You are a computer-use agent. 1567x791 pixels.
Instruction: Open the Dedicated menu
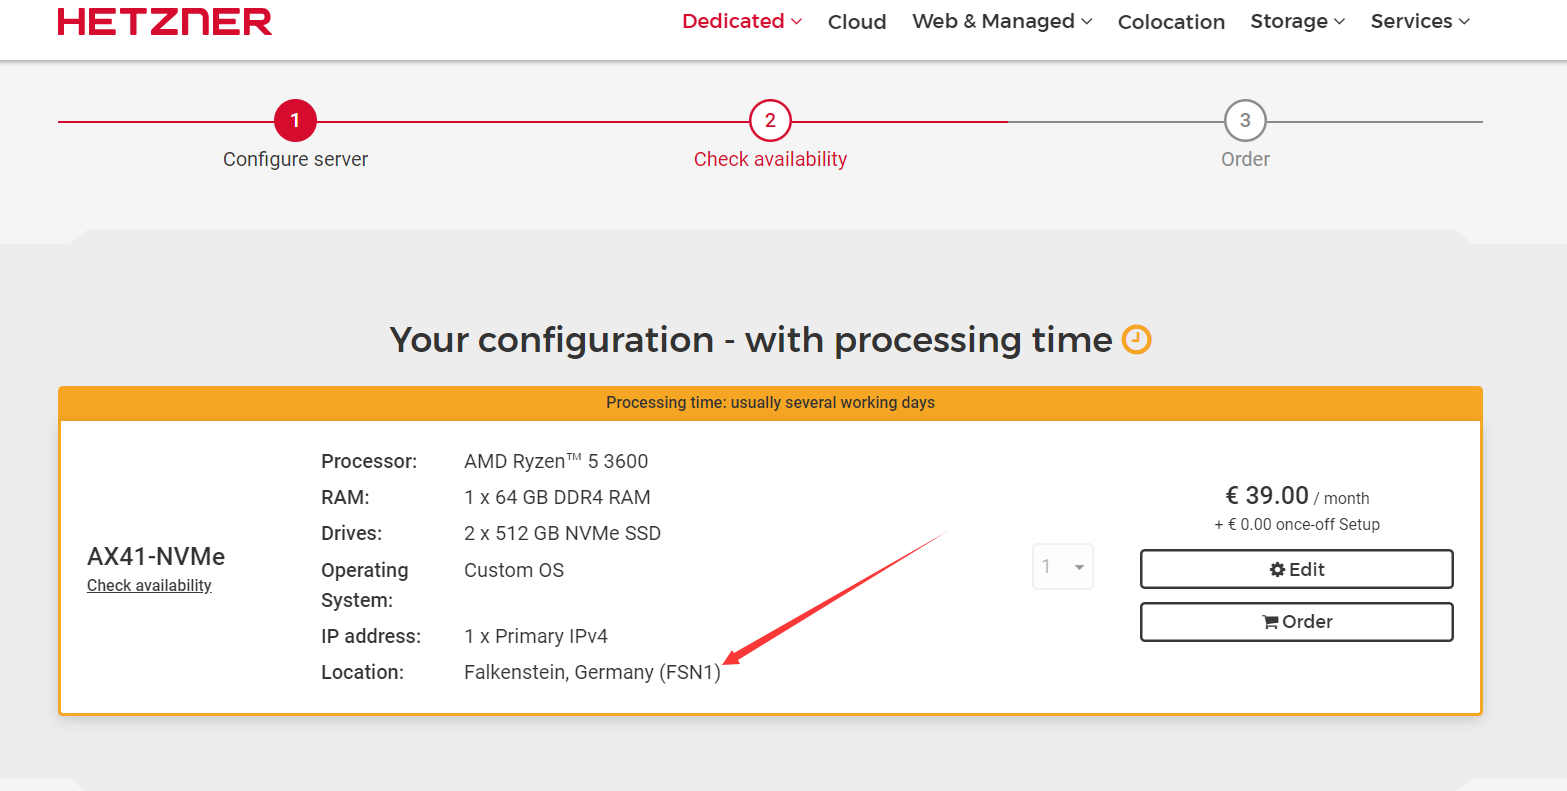(x=742, y=21)
